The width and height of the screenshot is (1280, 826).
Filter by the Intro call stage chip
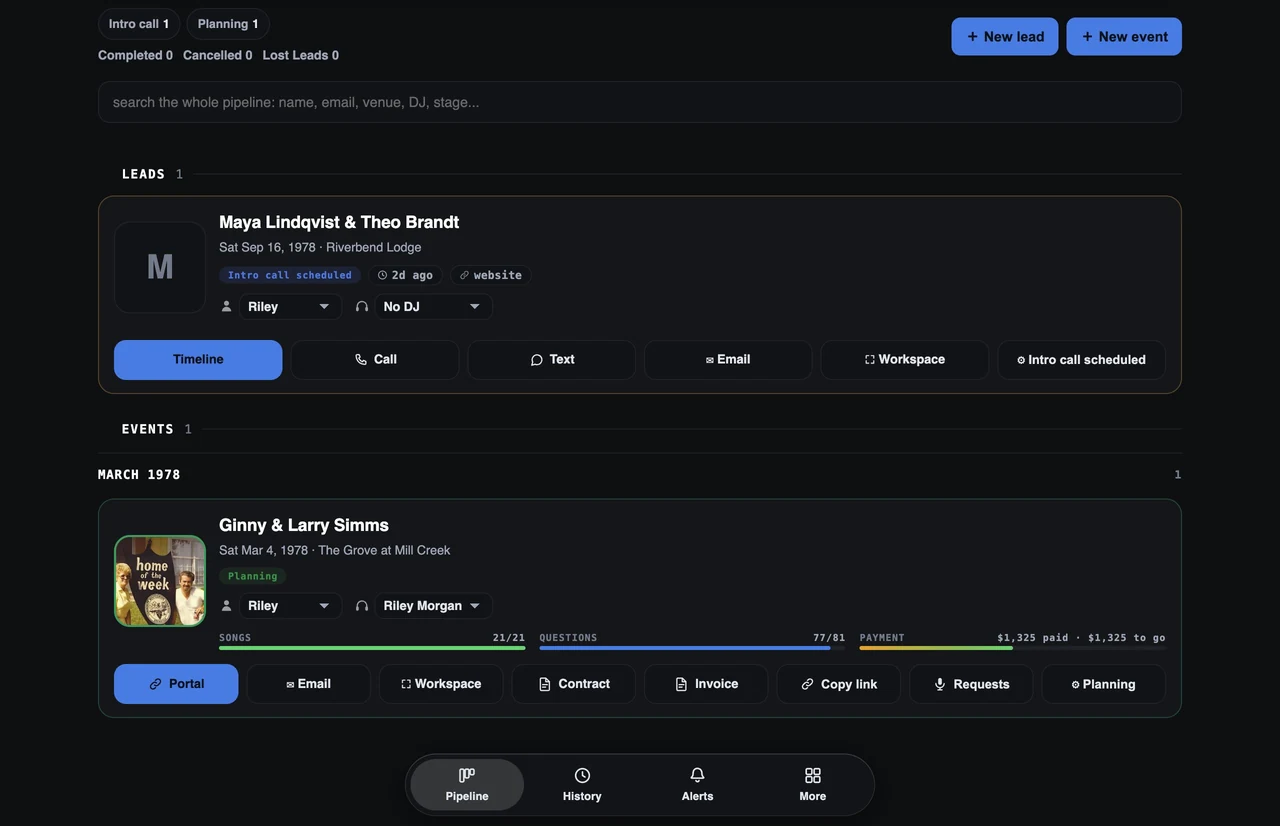tap(139, 24)
